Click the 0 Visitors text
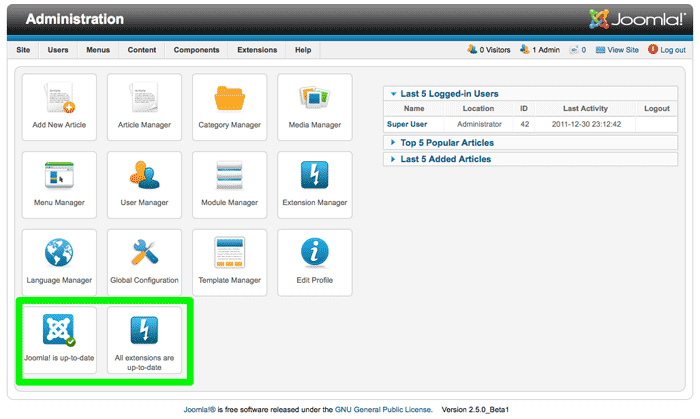The height and width of the screenshot is (419, 700). coord(495,50)
